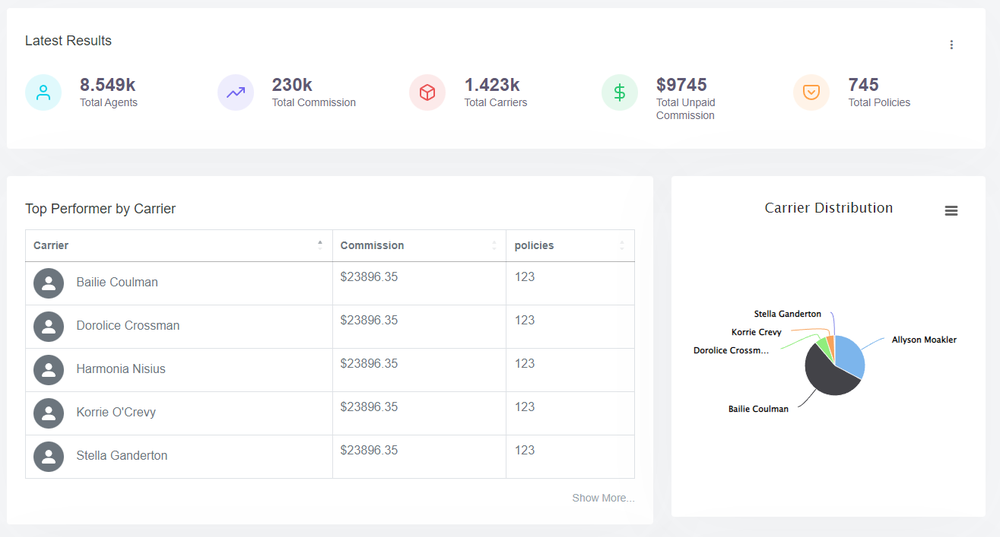This screenshot has height=537, width=1000.
Task: Sort table by Commission column
Action: (x=419, y=246)
